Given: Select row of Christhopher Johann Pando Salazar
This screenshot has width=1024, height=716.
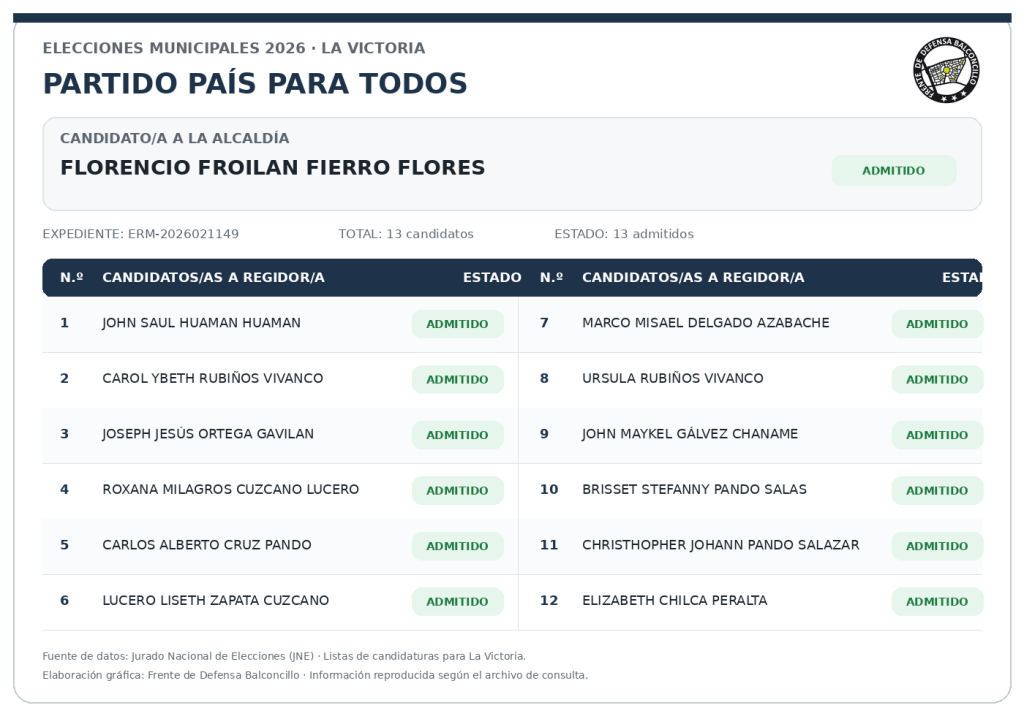Looking at the screenshot, I should click(750, 547).
